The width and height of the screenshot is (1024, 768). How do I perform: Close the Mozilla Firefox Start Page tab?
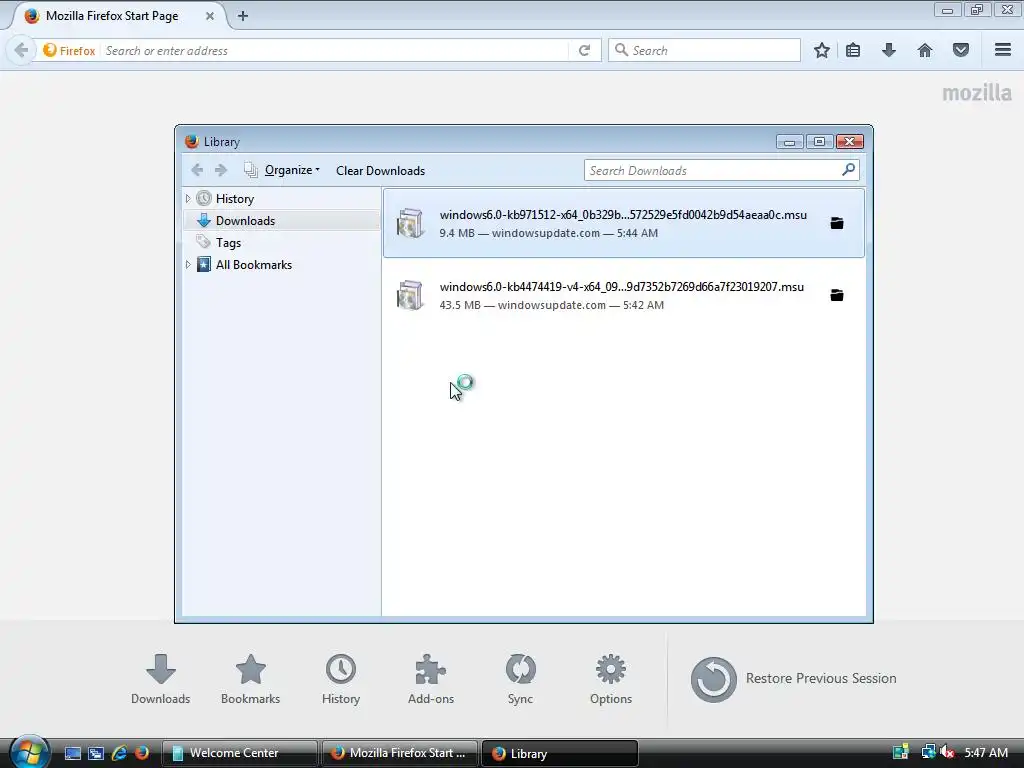(210, 16)
